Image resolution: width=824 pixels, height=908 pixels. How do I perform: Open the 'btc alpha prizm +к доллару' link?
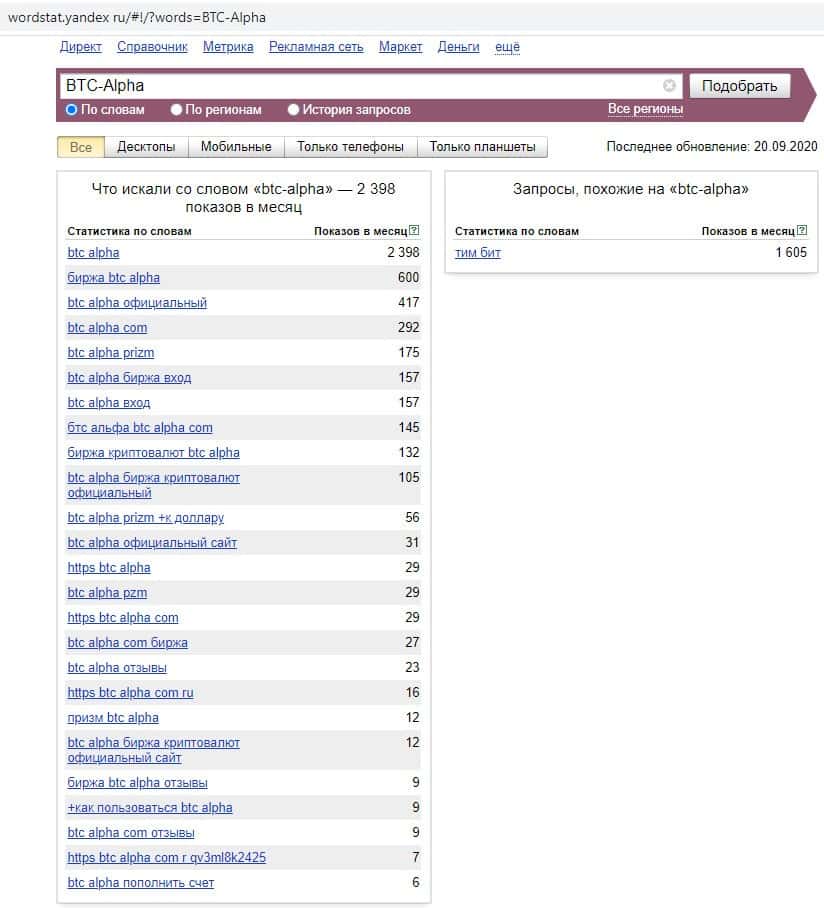click(145, 517)
